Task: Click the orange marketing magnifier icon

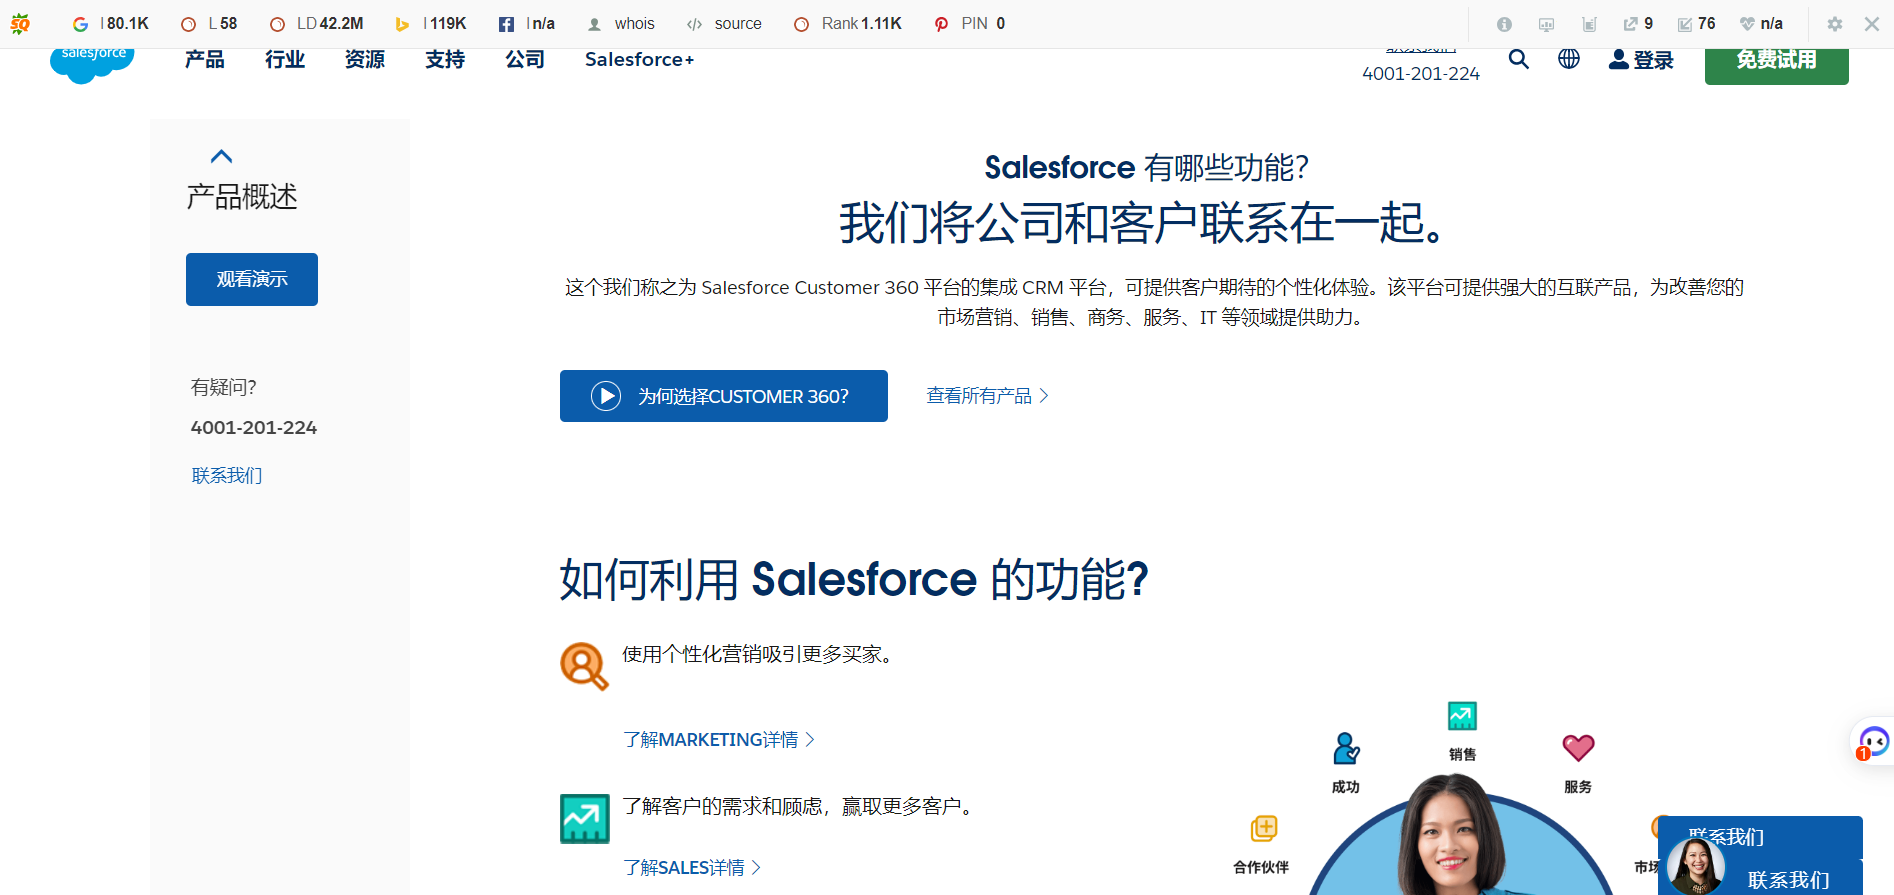Action: click(x=585, y=666)
